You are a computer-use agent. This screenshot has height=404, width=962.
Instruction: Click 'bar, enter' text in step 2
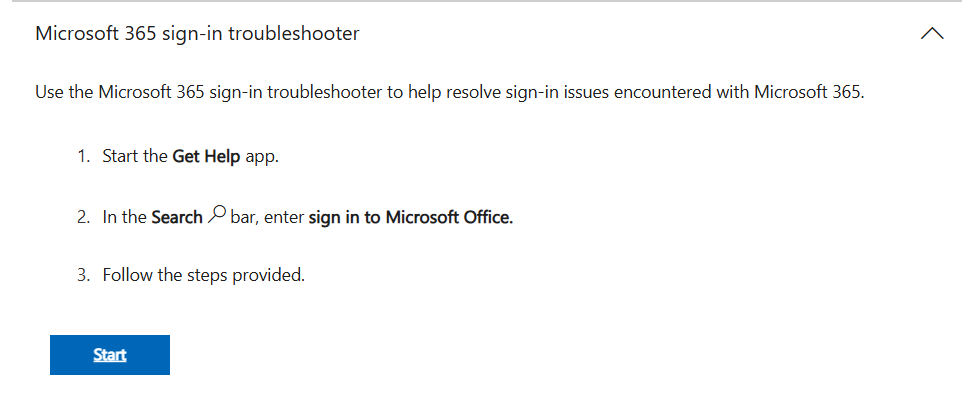point(267,217)
